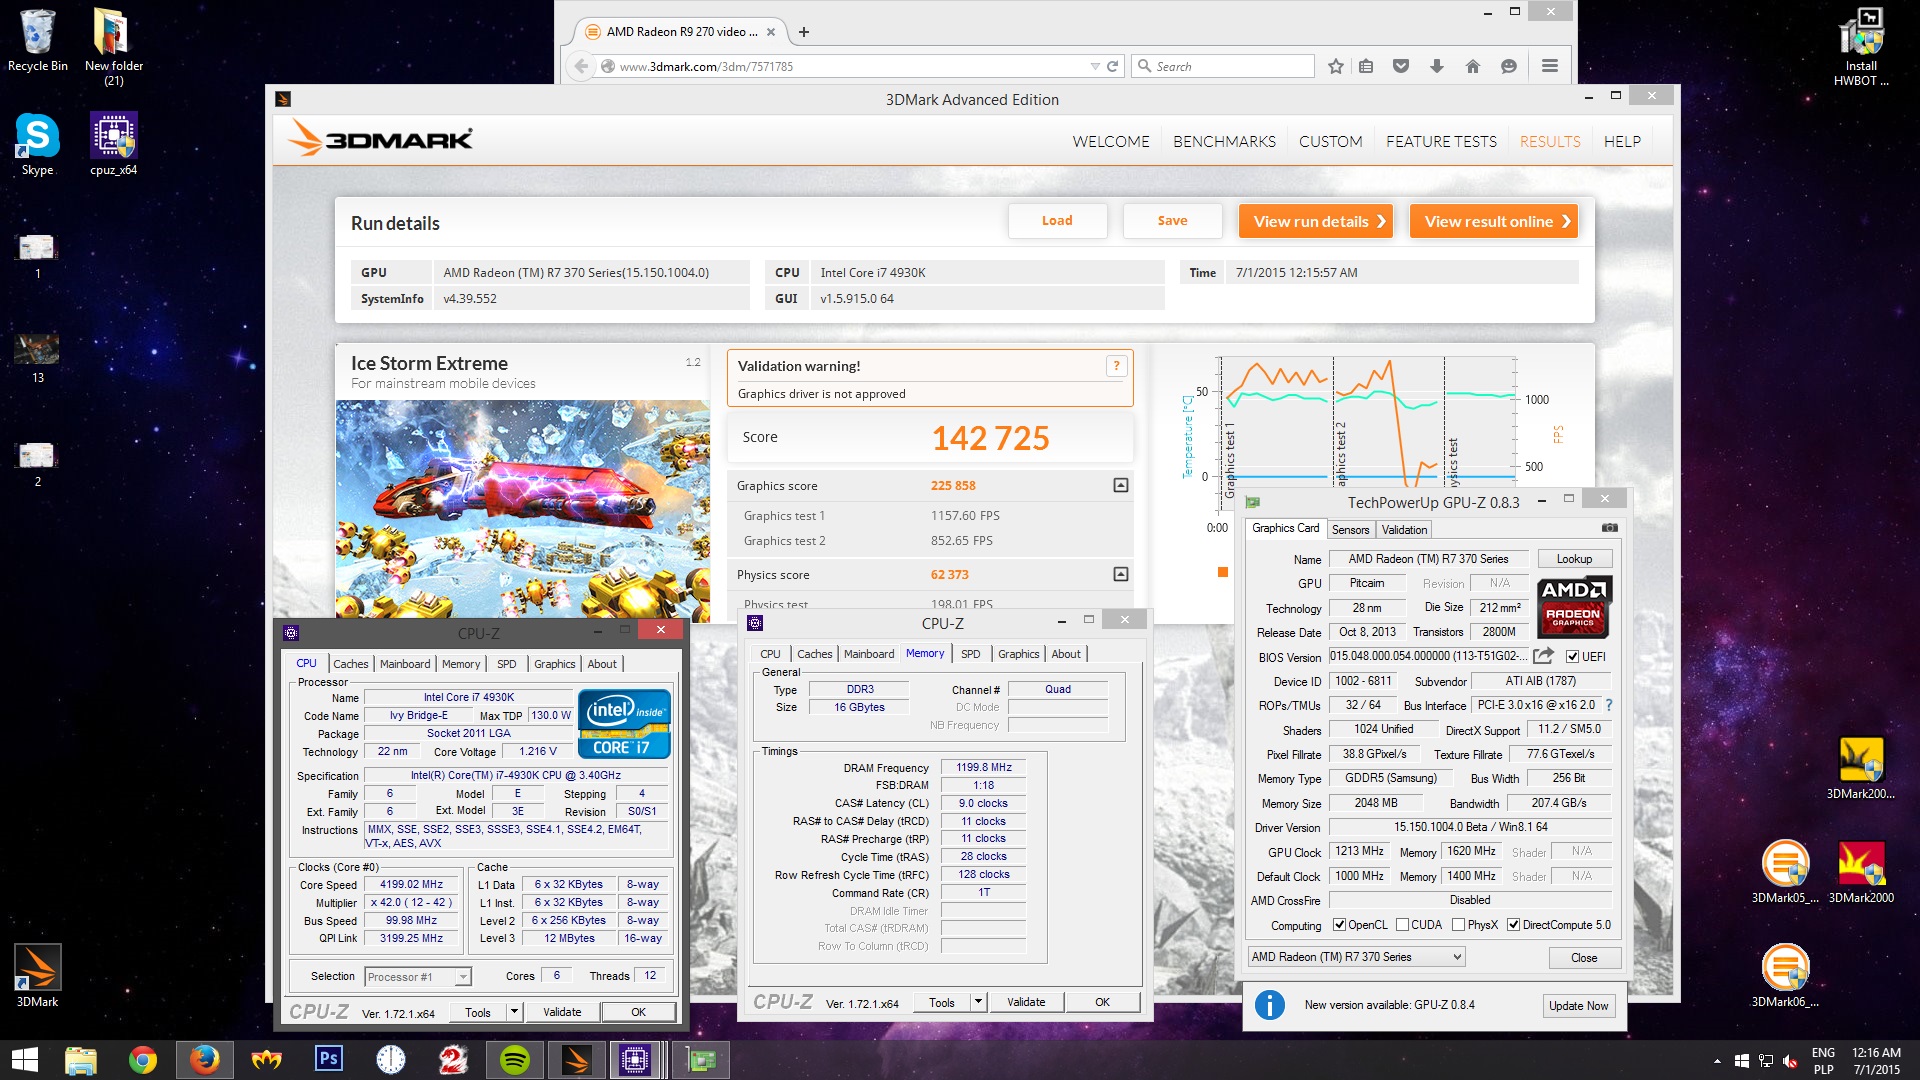Open a new browser tab with the plus icon
1920x1080 pixels.
[x=803, y=31]
